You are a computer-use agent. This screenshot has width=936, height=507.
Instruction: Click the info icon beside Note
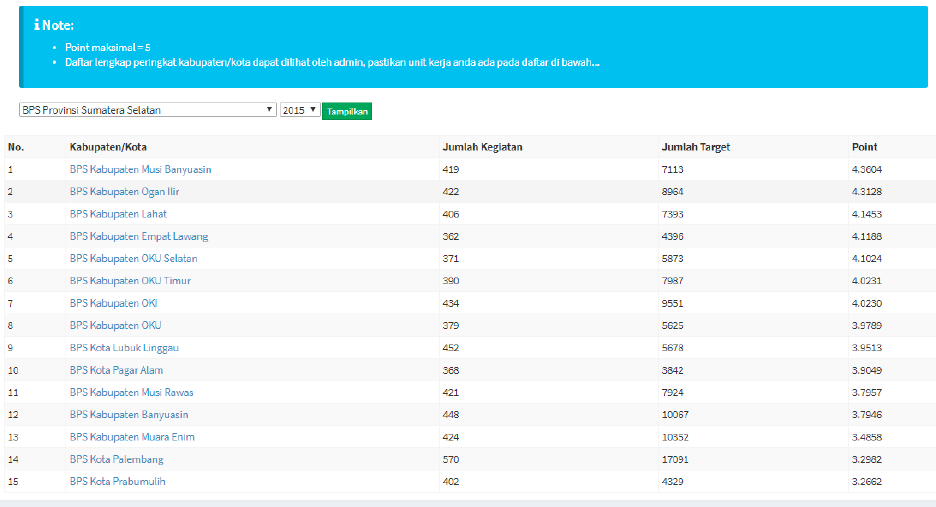(35, 25)
